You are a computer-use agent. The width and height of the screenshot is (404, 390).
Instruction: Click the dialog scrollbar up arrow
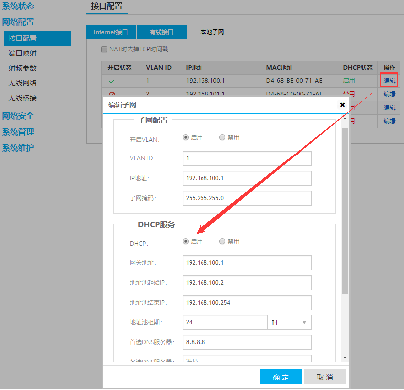click(x=345, y=118)
